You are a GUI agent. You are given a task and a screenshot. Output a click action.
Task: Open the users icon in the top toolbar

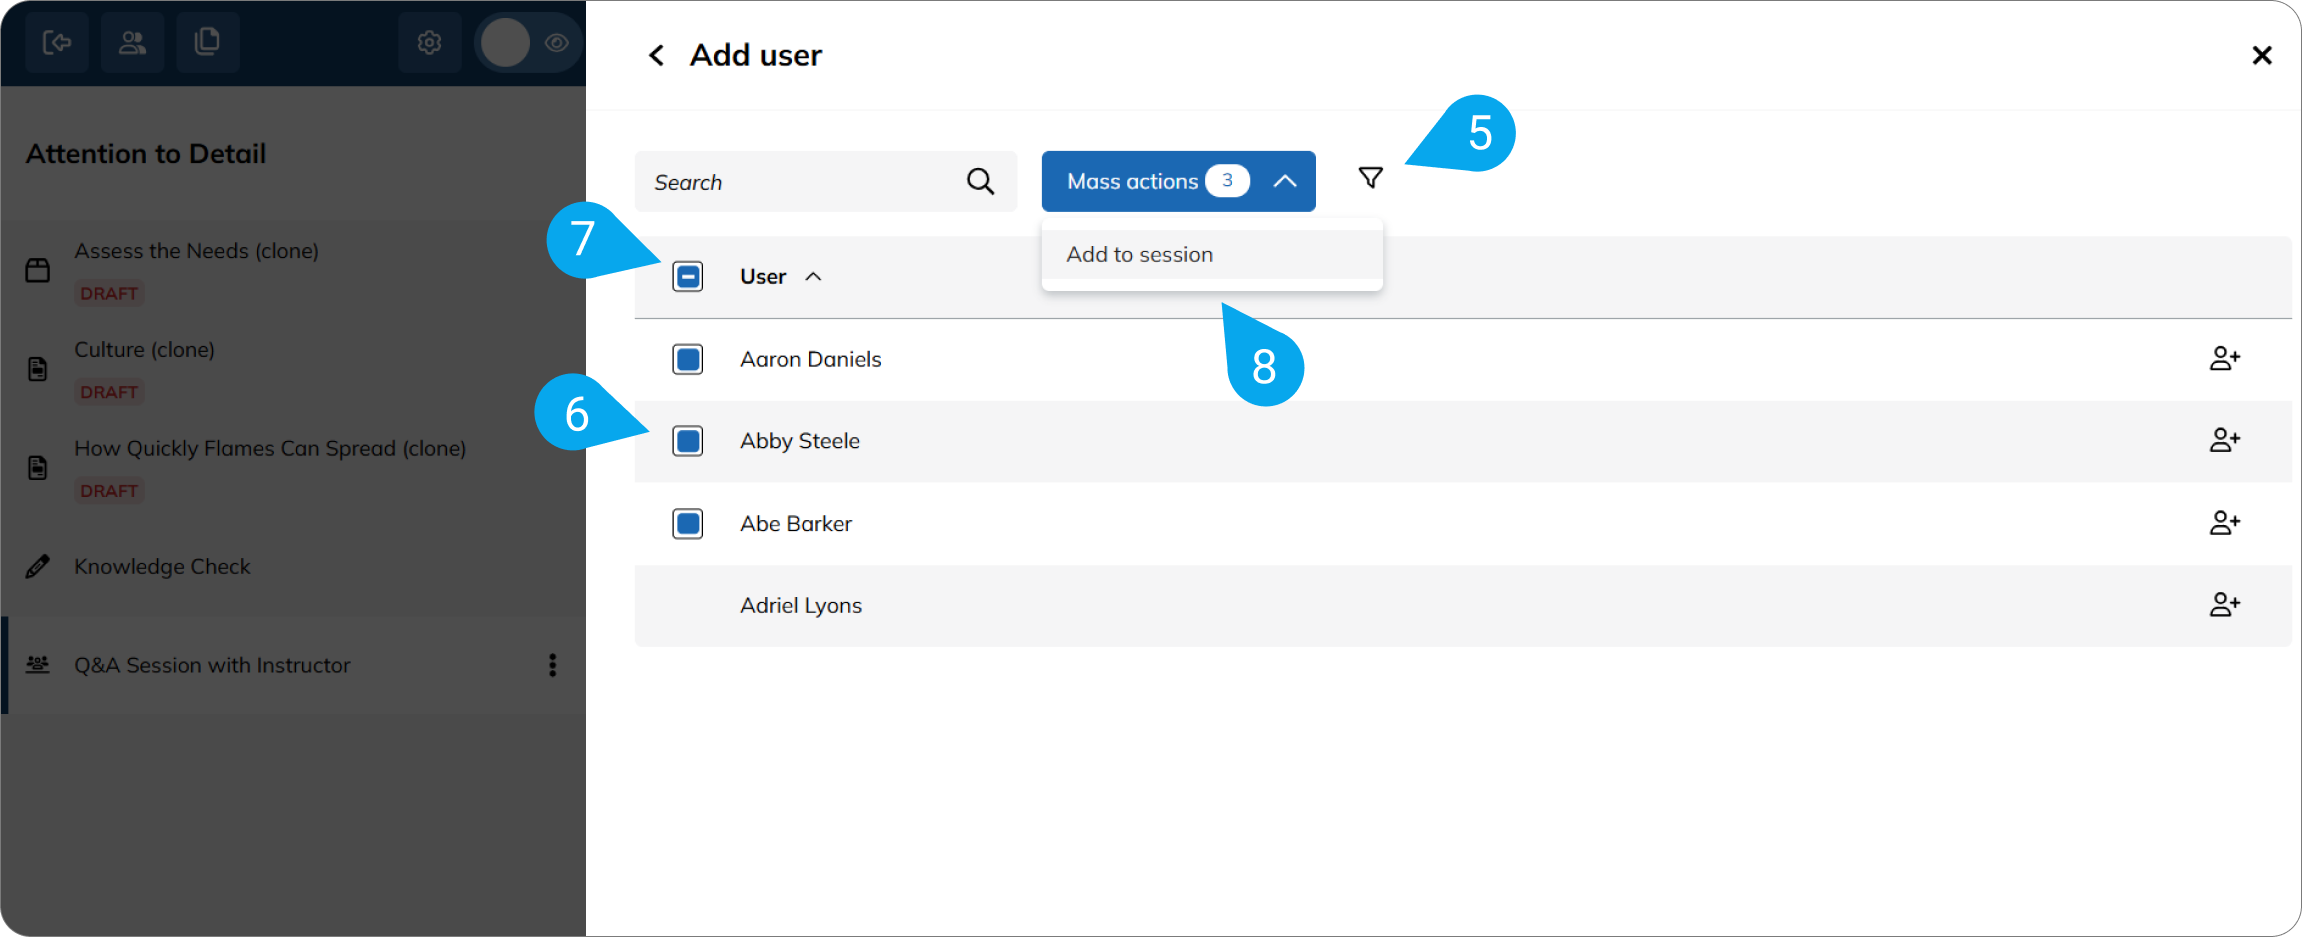132,42
